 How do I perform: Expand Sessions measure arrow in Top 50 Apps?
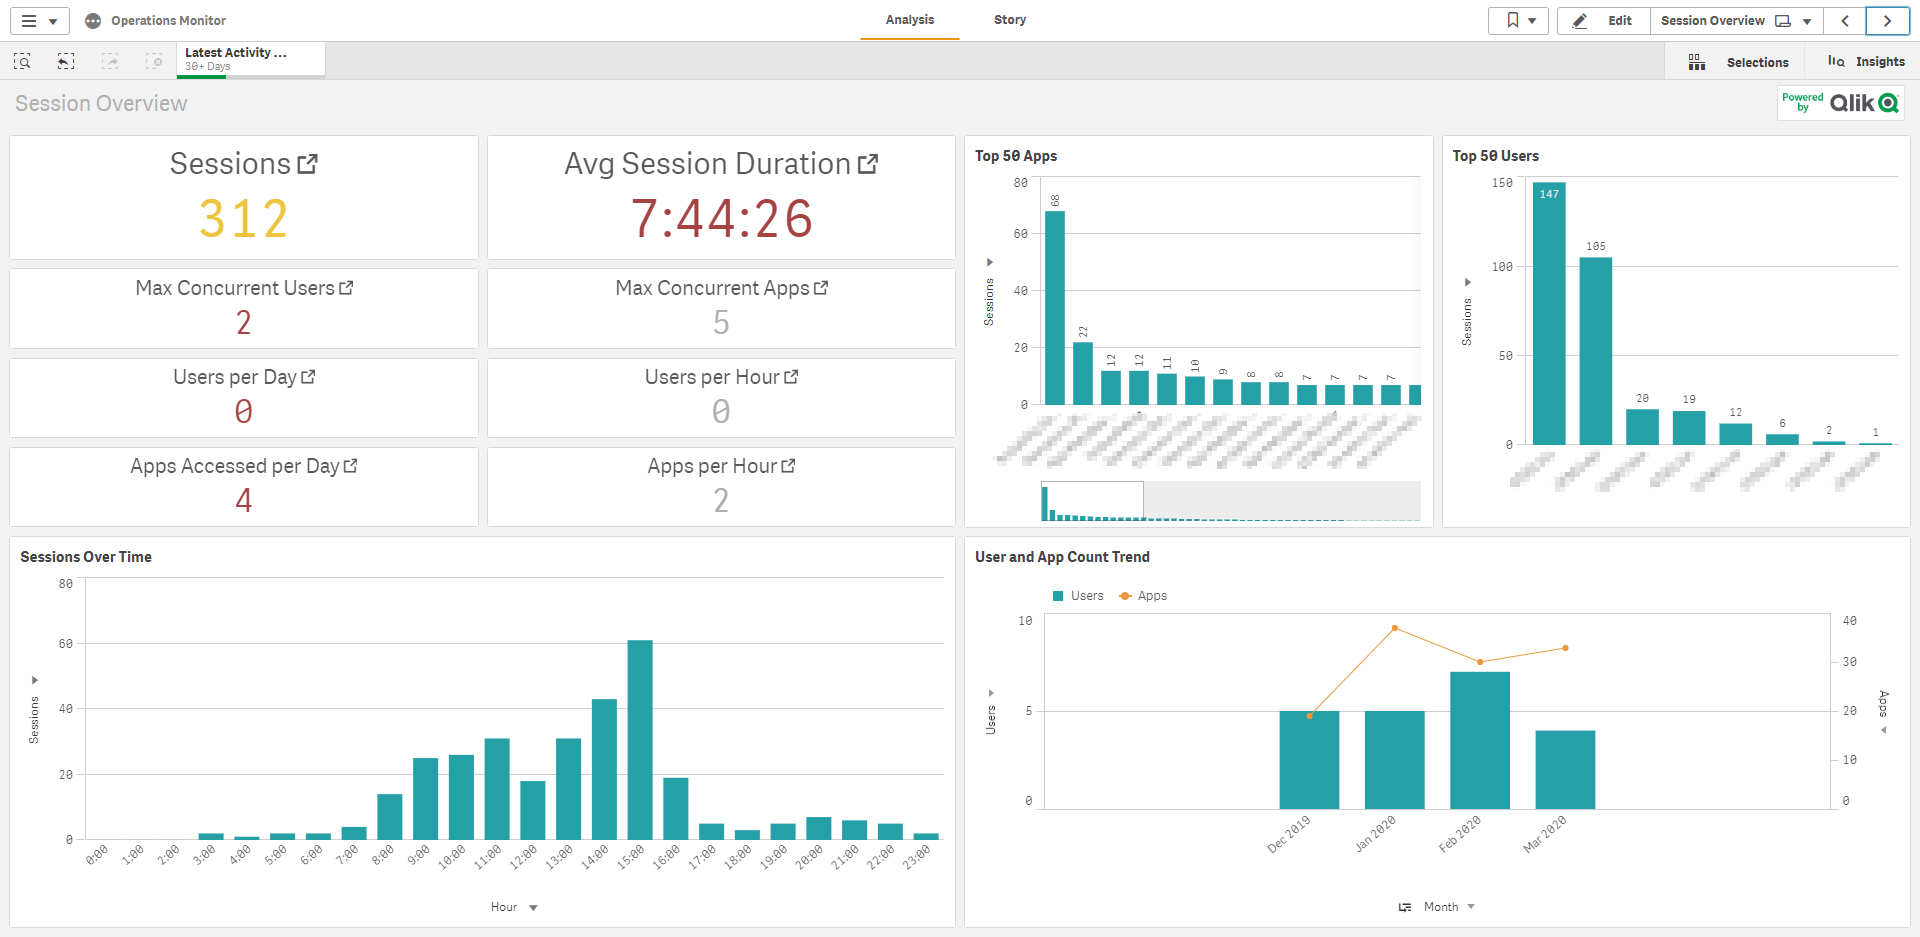point(990,263)
